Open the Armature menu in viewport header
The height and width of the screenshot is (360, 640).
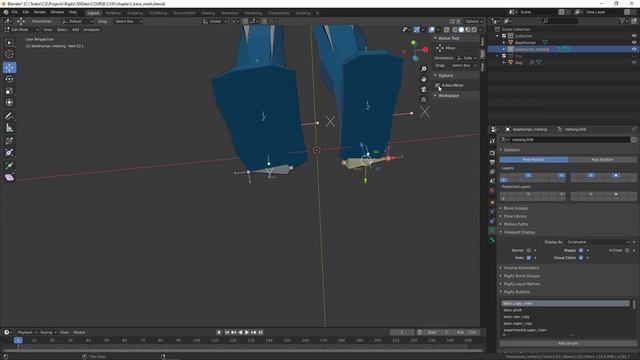[x=91, y=30]
